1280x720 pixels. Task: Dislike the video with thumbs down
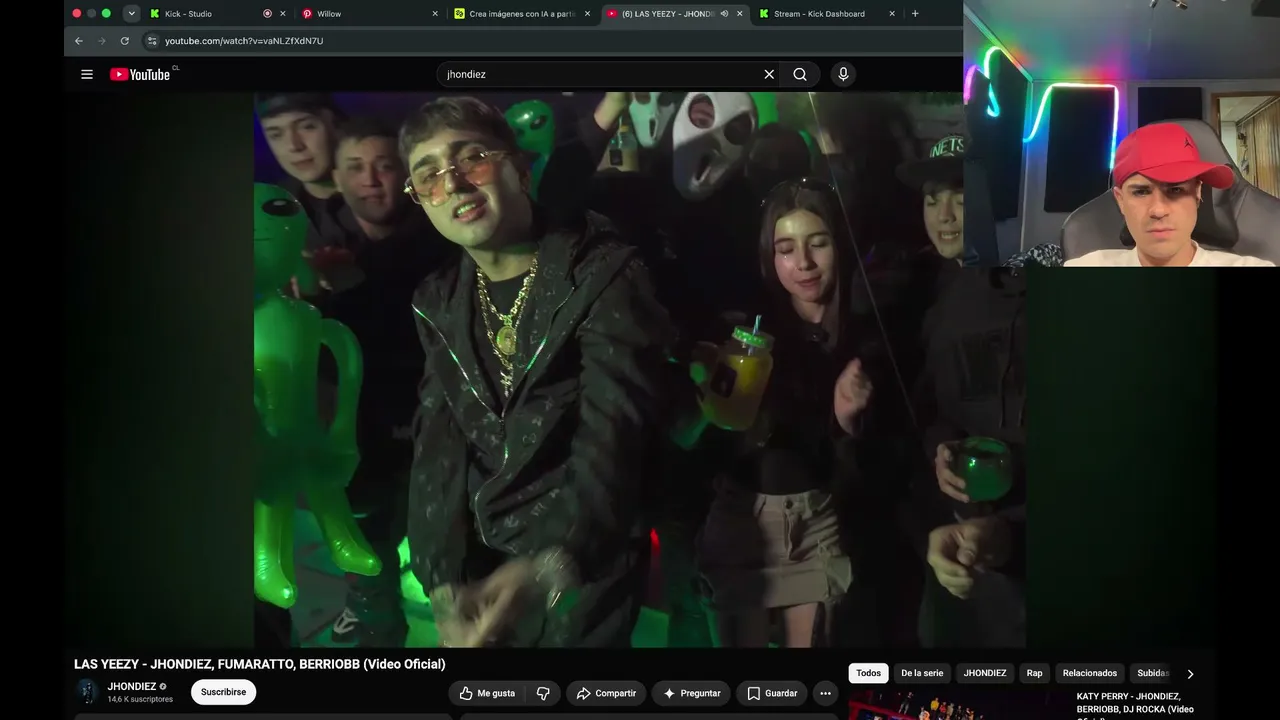point(543,693)
